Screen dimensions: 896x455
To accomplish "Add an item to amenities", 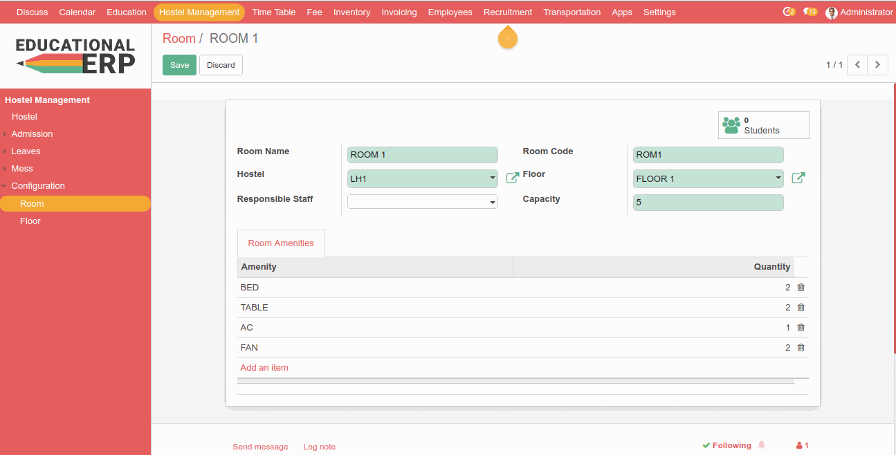I will [x=264, y=368].
